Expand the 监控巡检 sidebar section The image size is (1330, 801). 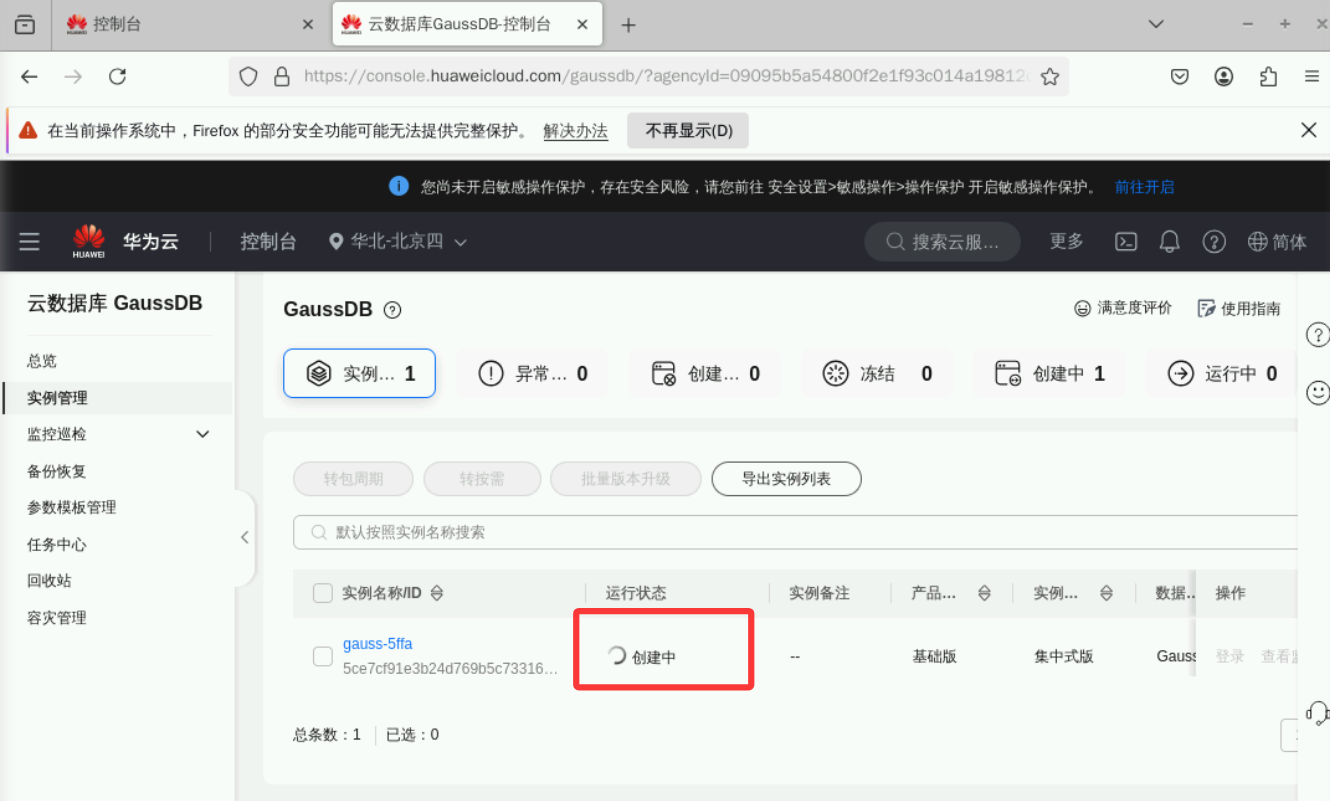click(x=118, y=434)
